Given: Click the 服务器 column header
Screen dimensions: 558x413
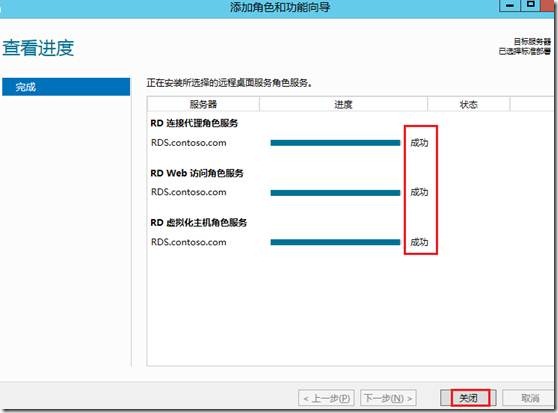Looking at the screenshot, I should pyautogui.click(x=203, y=104).
